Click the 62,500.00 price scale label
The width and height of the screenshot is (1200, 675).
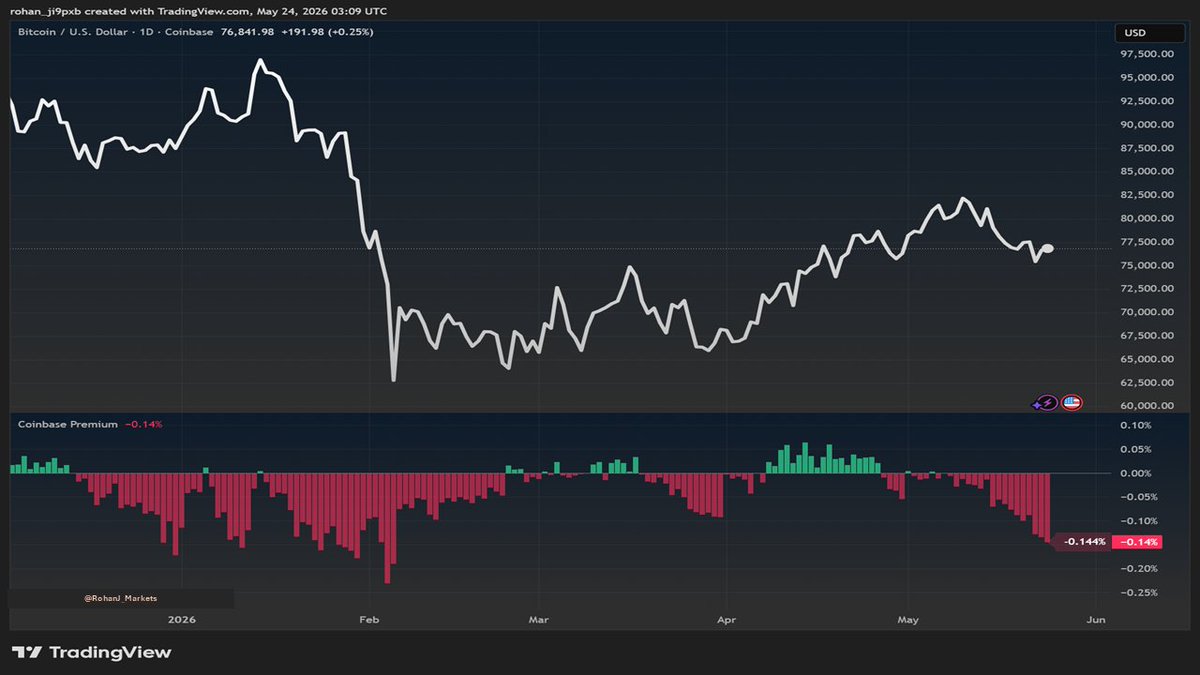click(x=1145, y=382)
